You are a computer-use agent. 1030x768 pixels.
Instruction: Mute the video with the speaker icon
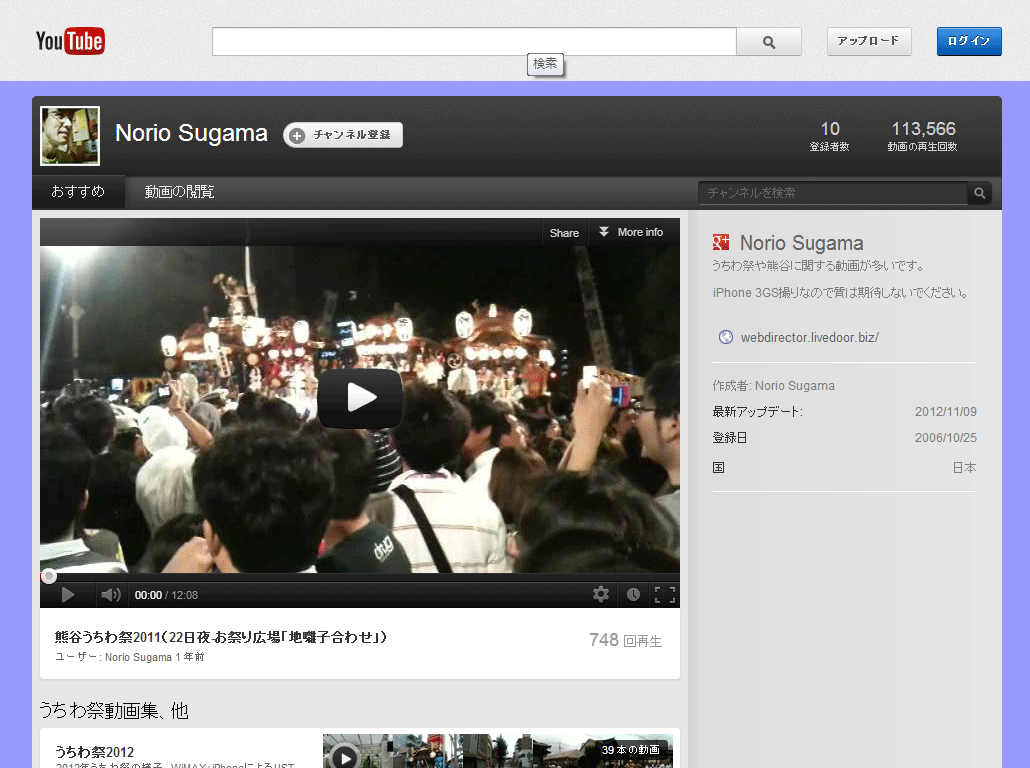110,595
